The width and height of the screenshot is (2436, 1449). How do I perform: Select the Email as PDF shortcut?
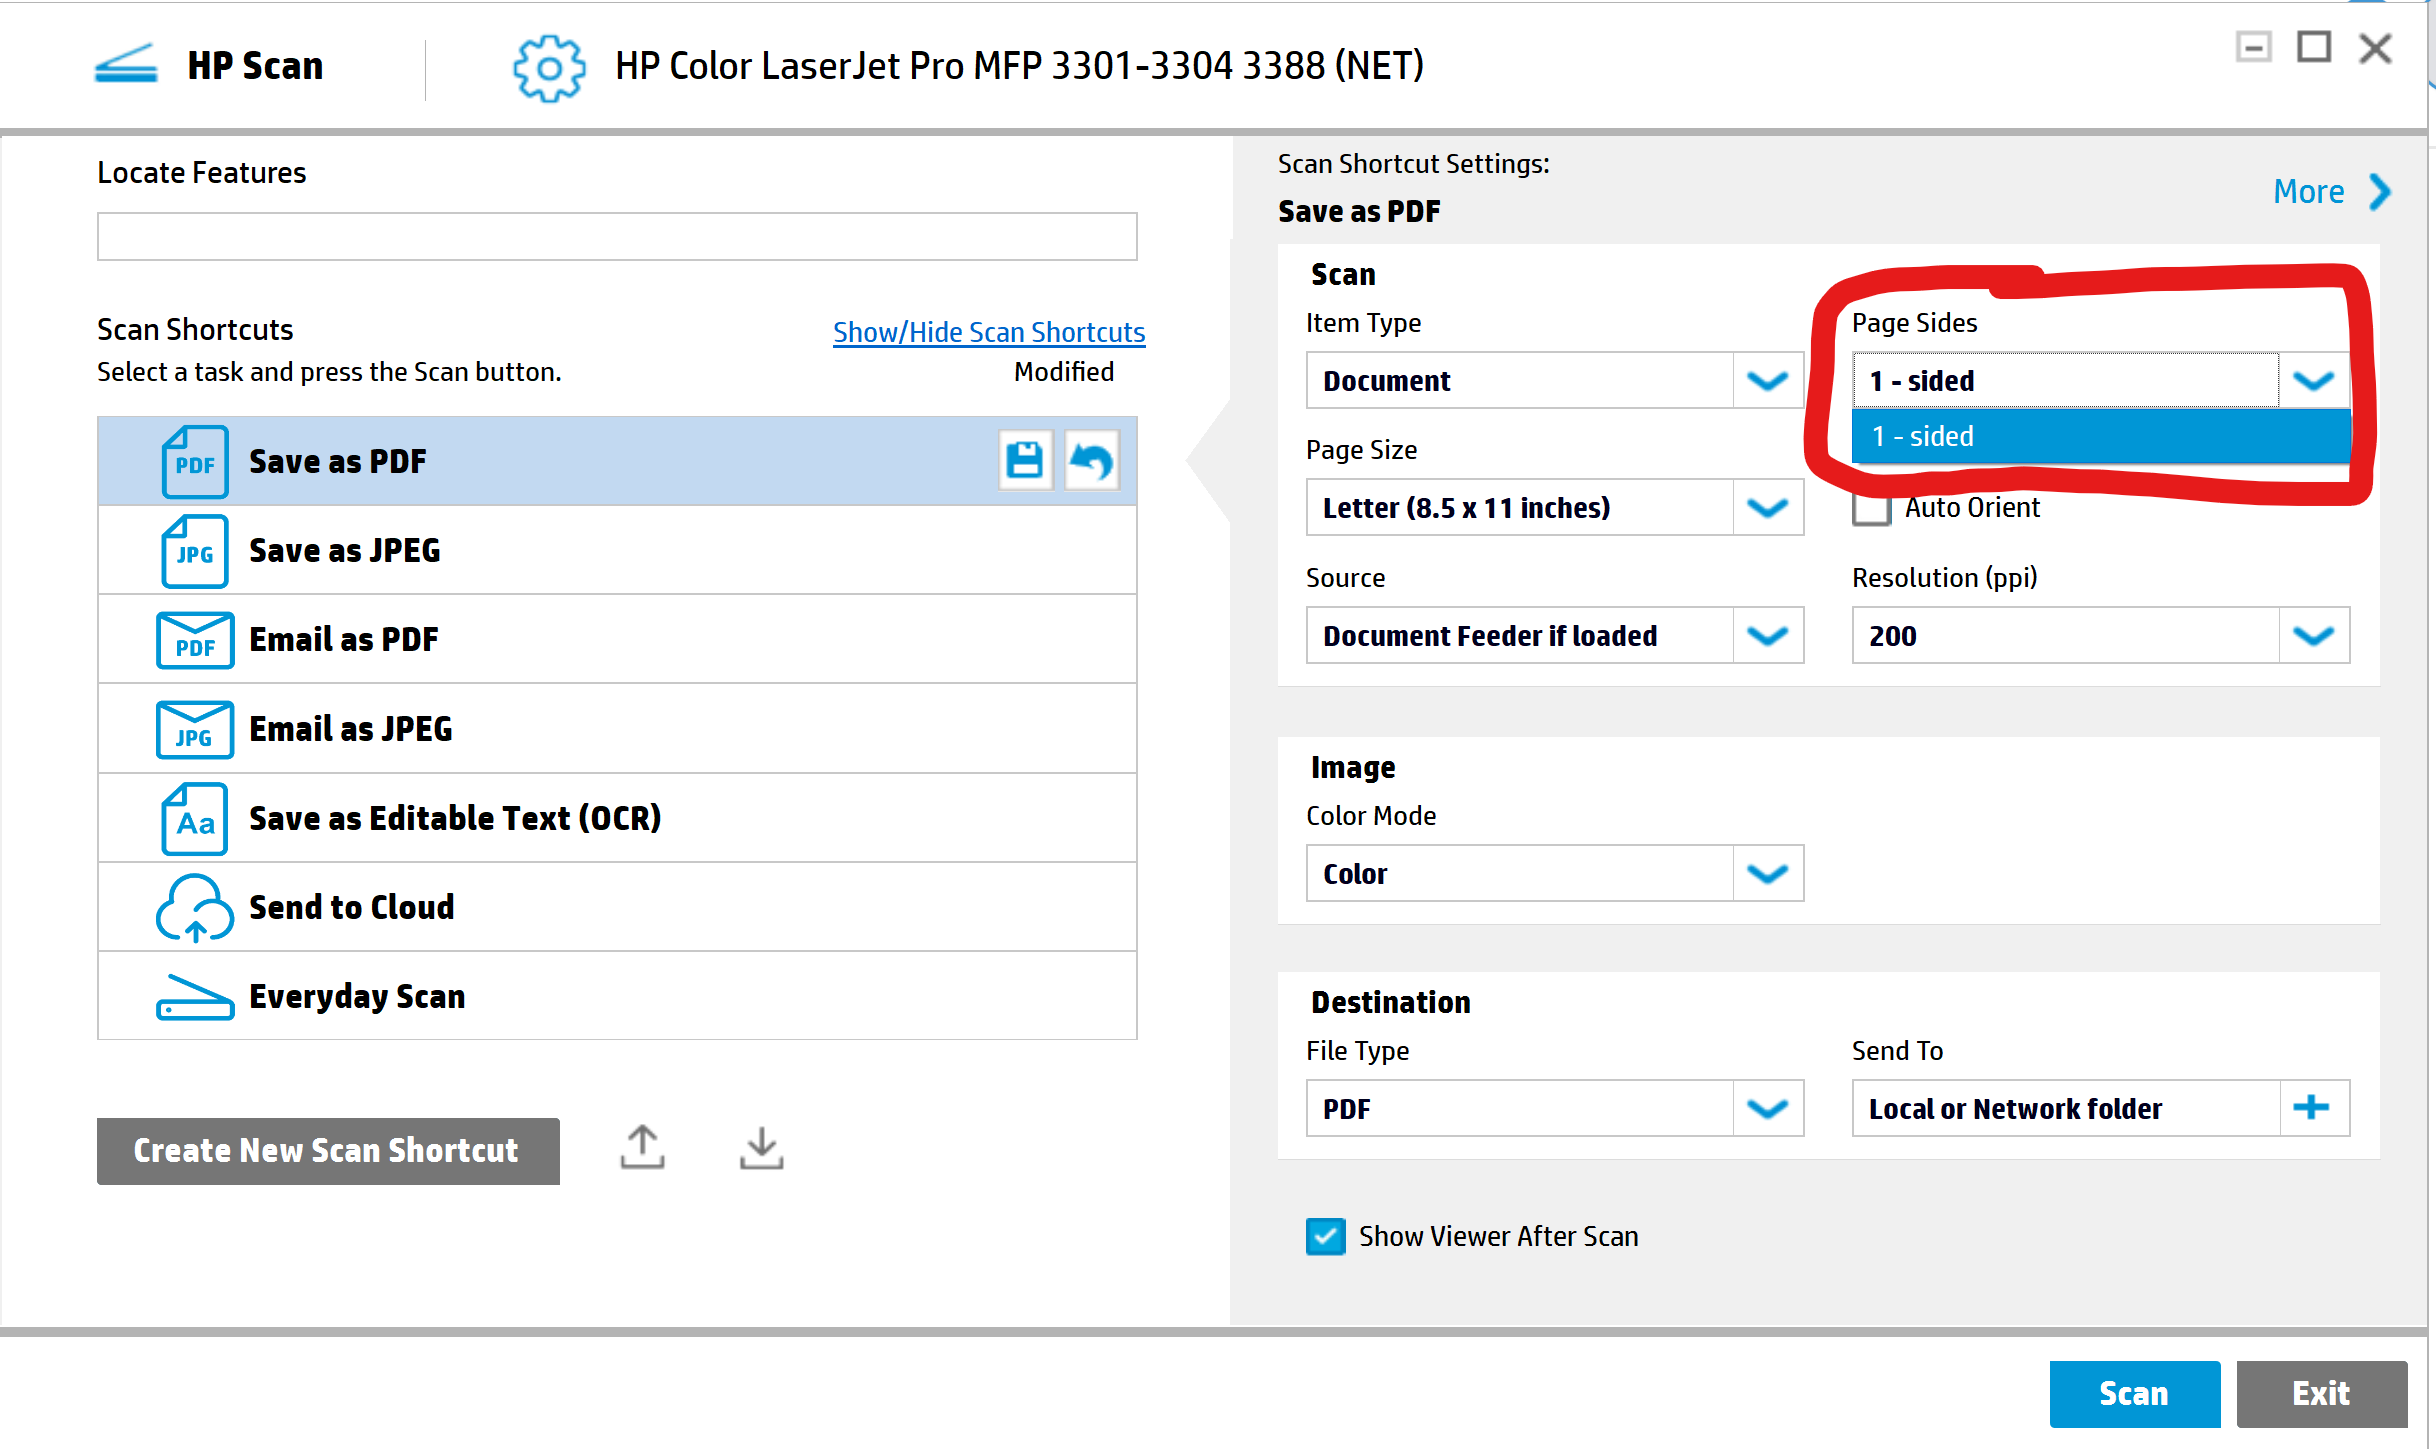click(x=617, y=639)
